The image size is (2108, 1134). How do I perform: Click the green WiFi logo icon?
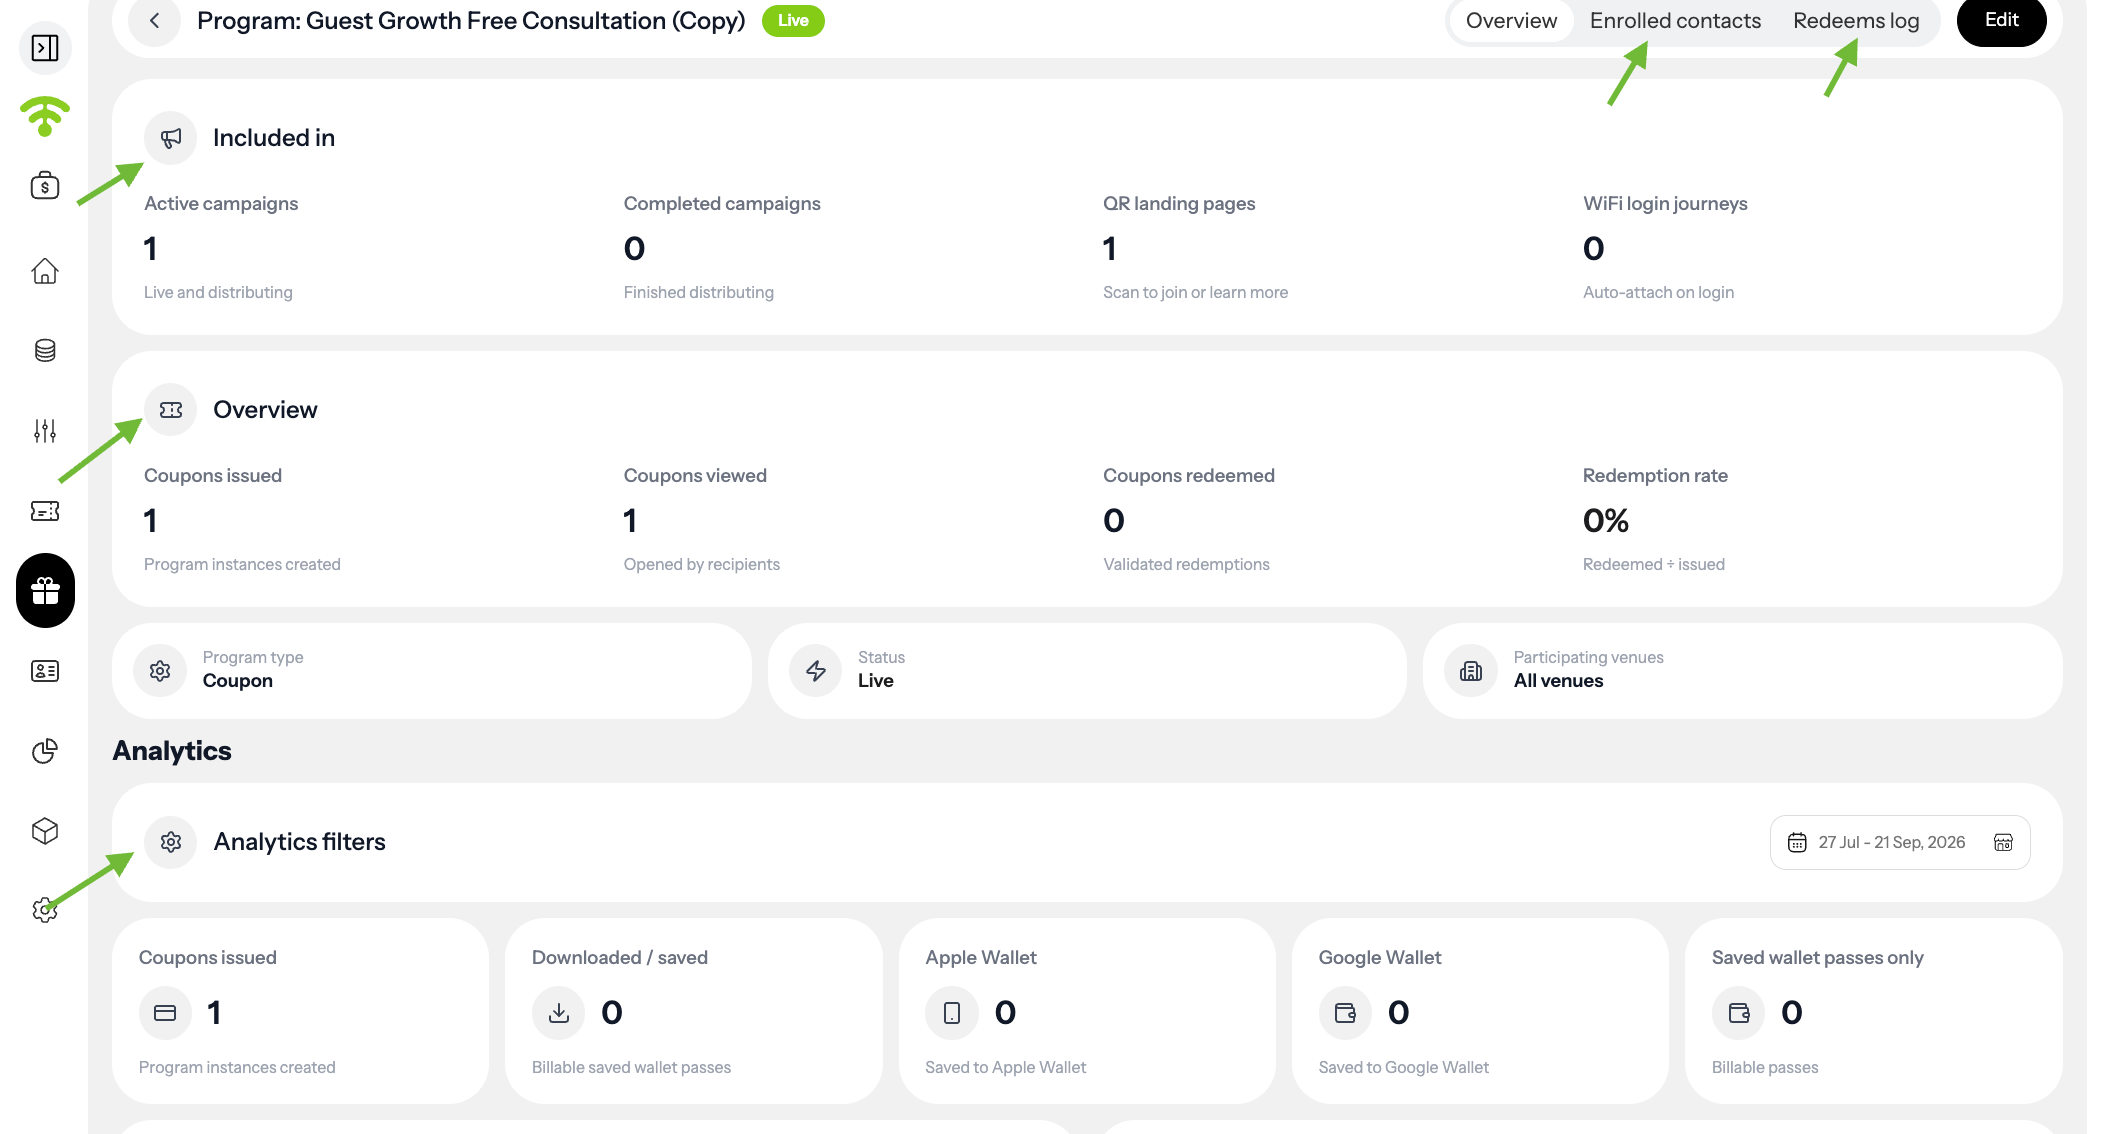pos(45,116)
